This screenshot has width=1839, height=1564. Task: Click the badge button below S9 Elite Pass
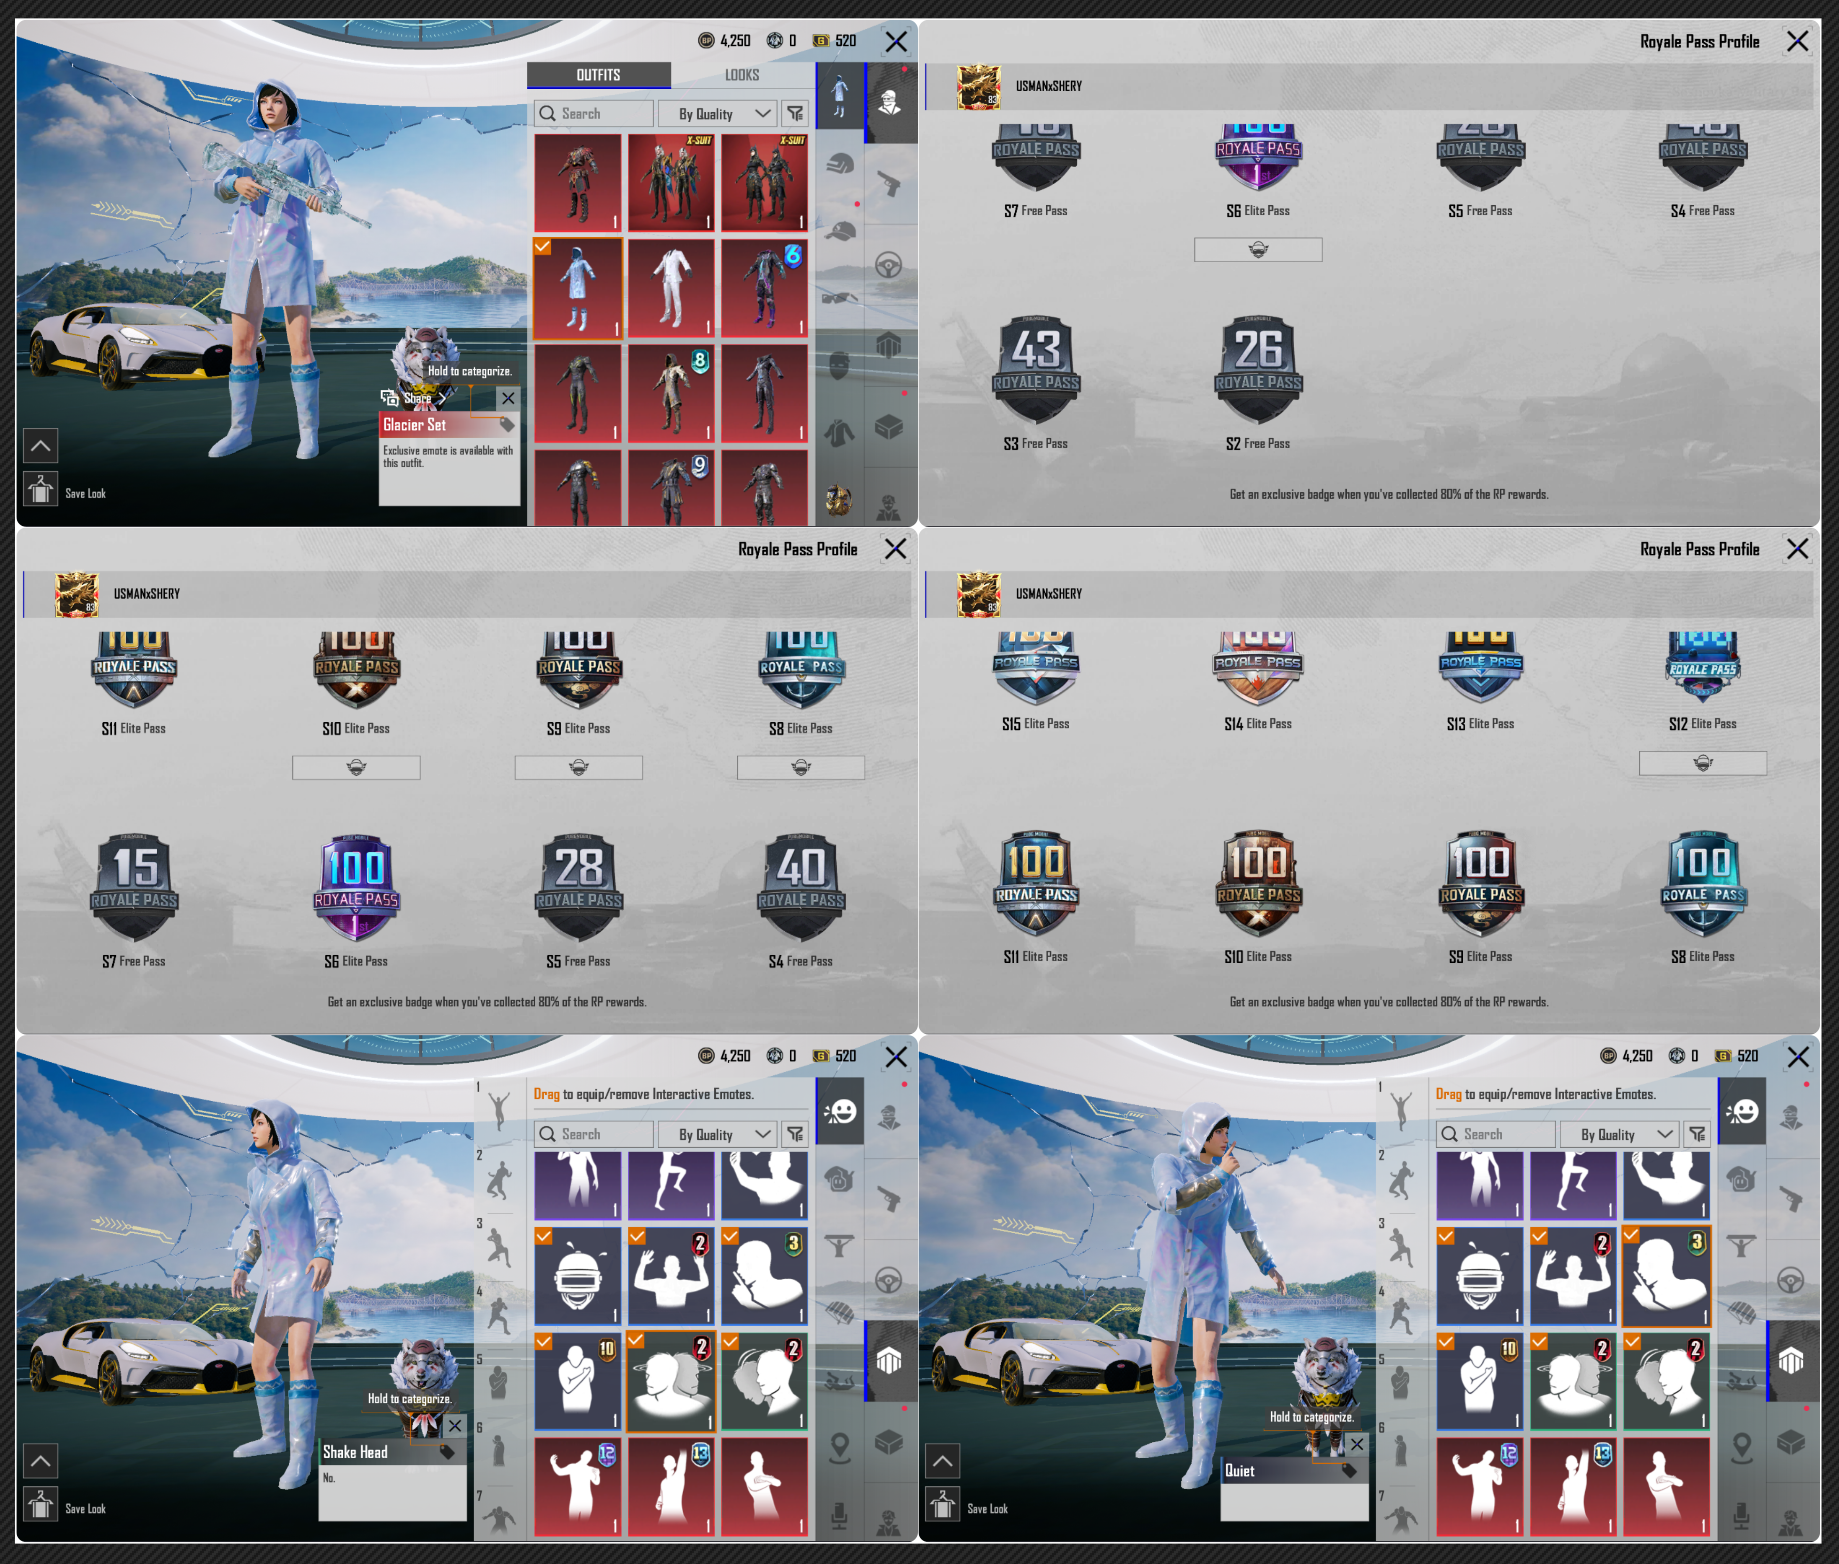579,767
